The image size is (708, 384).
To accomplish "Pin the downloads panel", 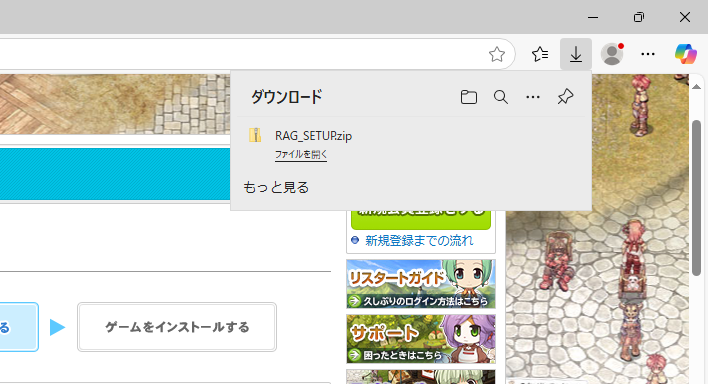I will pyautogui.click(x=565, y=97).
